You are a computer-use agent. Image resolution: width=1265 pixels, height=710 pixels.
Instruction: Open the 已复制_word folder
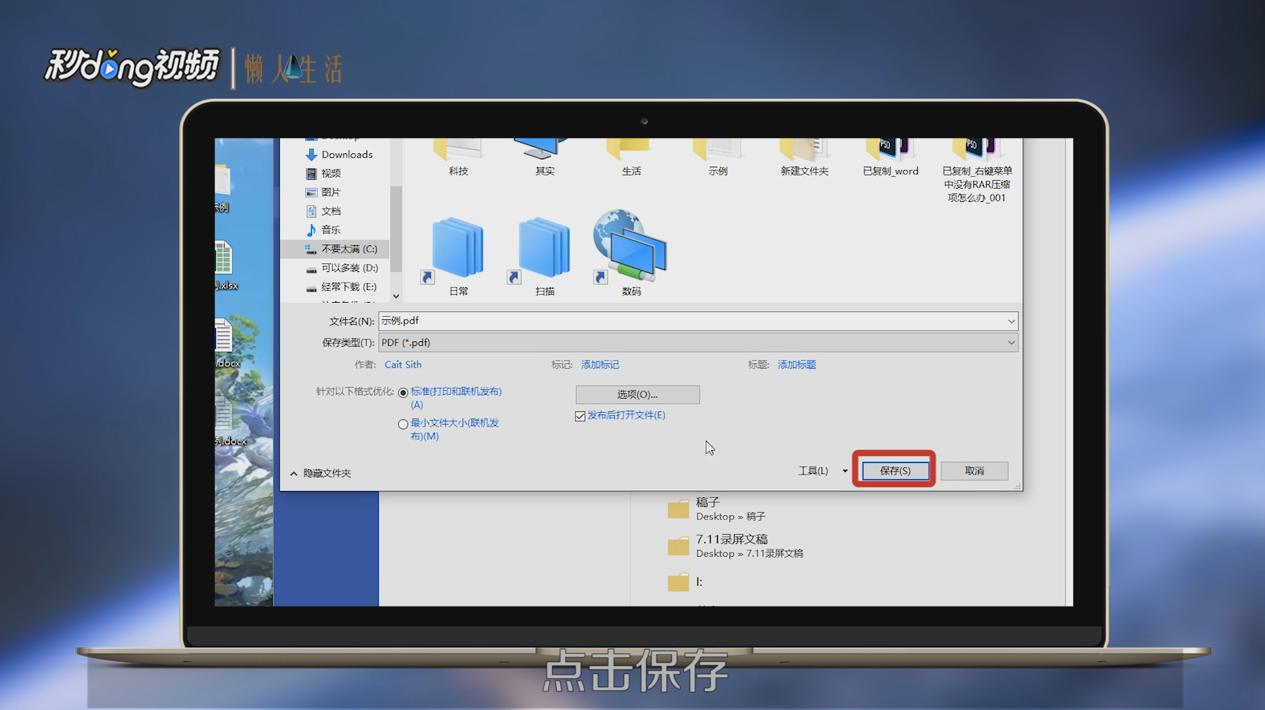(x=890, y=158)
